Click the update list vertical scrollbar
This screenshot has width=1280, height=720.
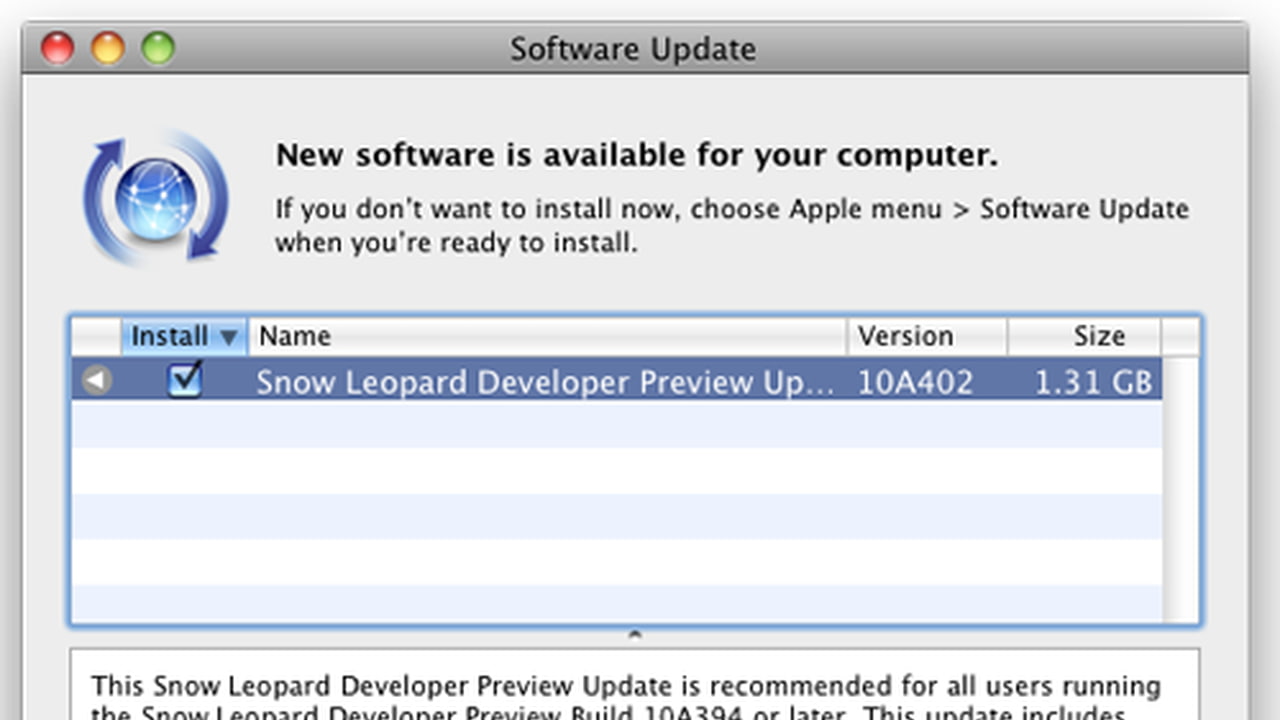1180,488
